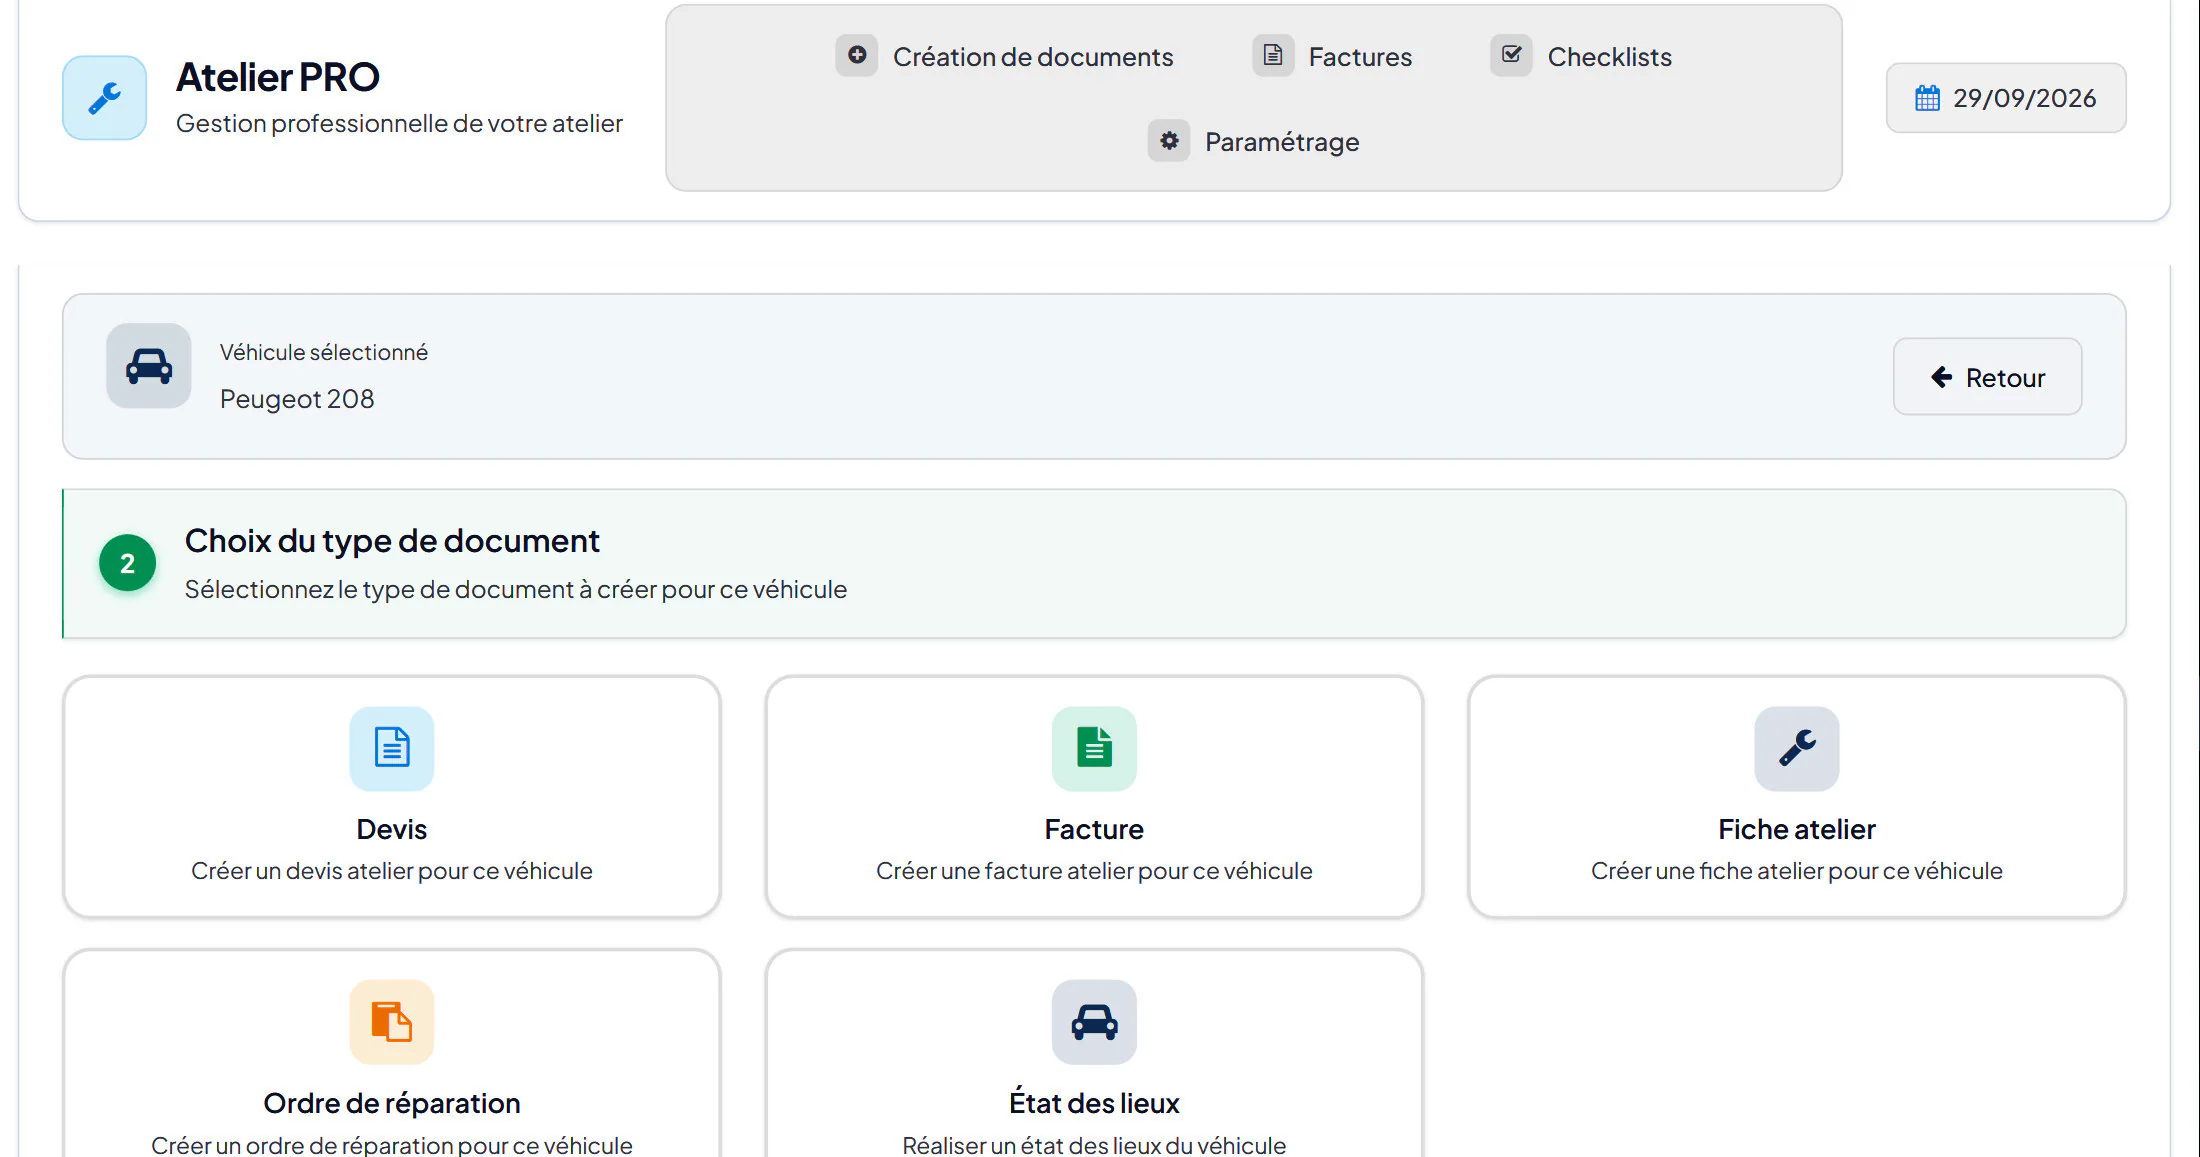Click 'Créer une fiche atelier pour ce véhicule'
Image resolution: width=2200 pixels, height=1157 pixels.
[x=1797, y=871]
